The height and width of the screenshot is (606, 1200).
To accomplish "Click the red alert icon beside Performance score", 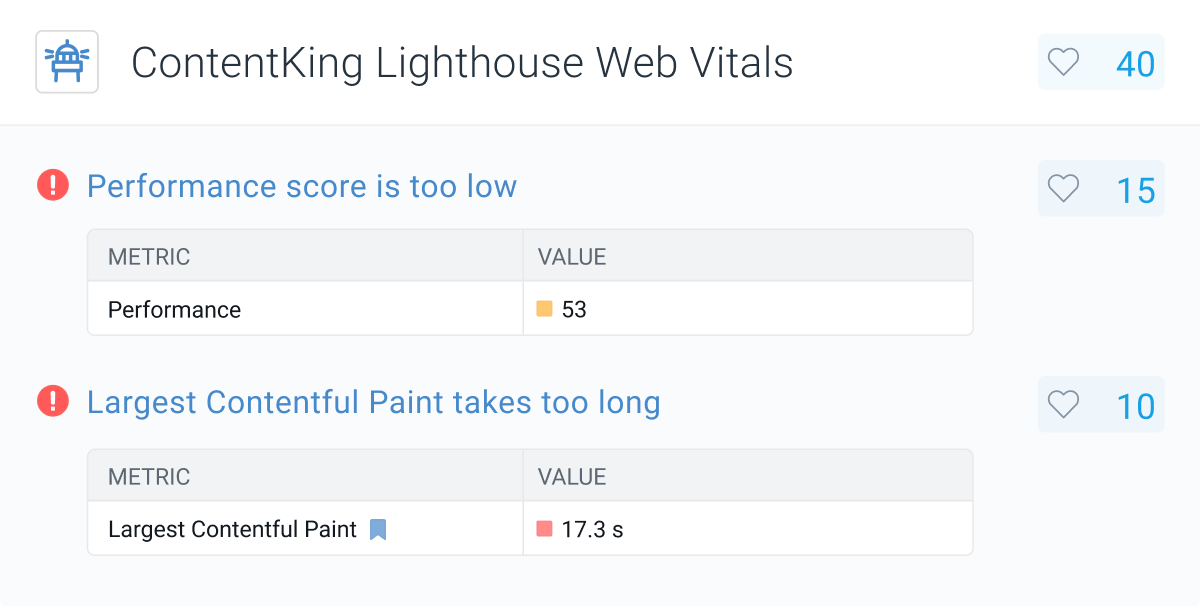I will coord(51,186).
